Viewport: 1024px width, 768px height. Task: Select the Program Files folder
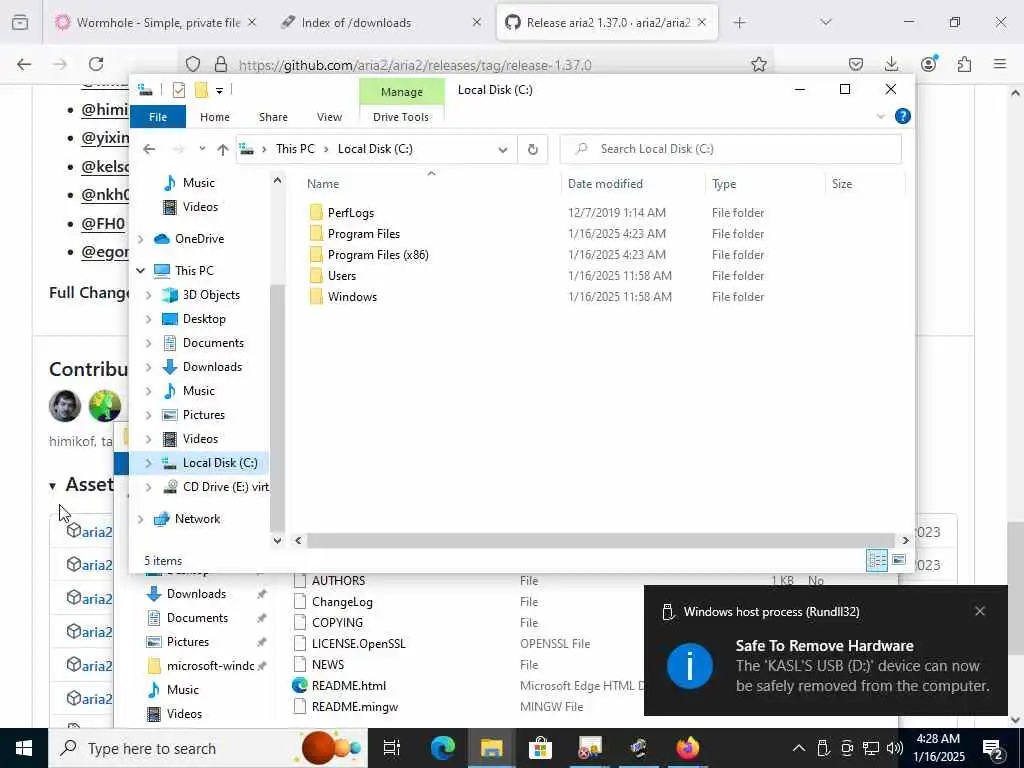click(x=364, y=234)
